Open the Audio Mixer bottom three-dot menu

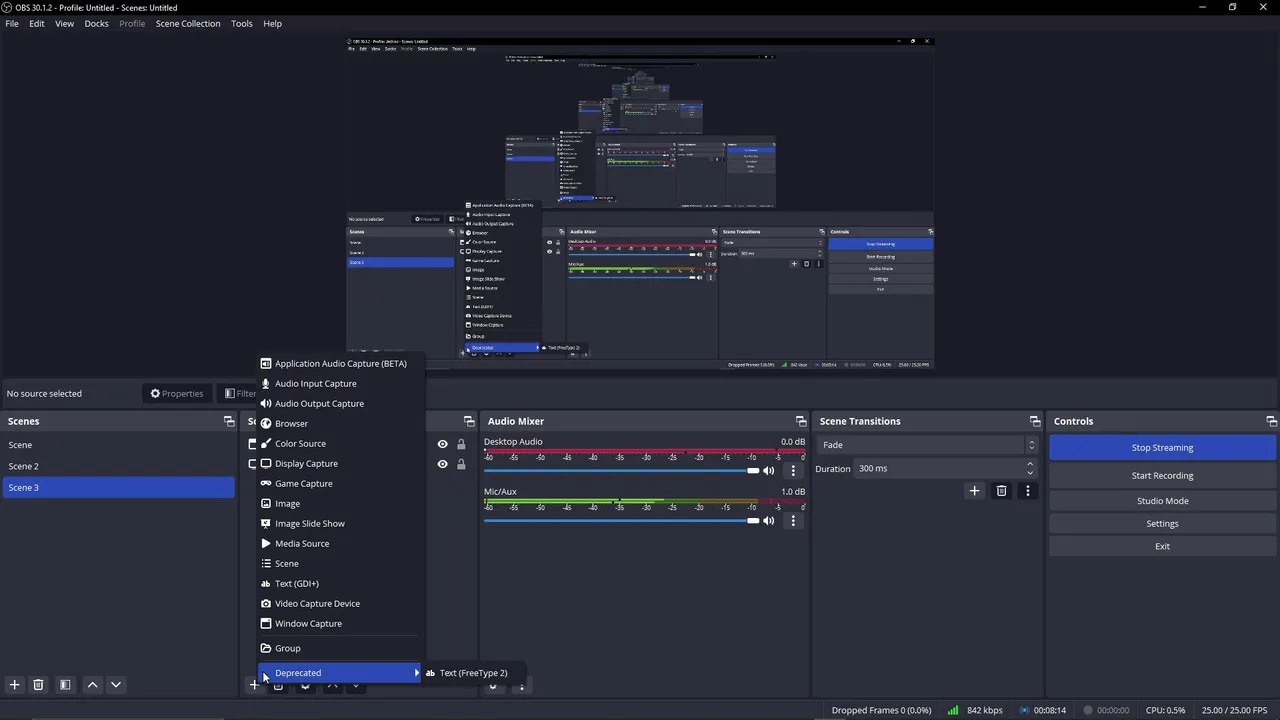coord(521,685)
